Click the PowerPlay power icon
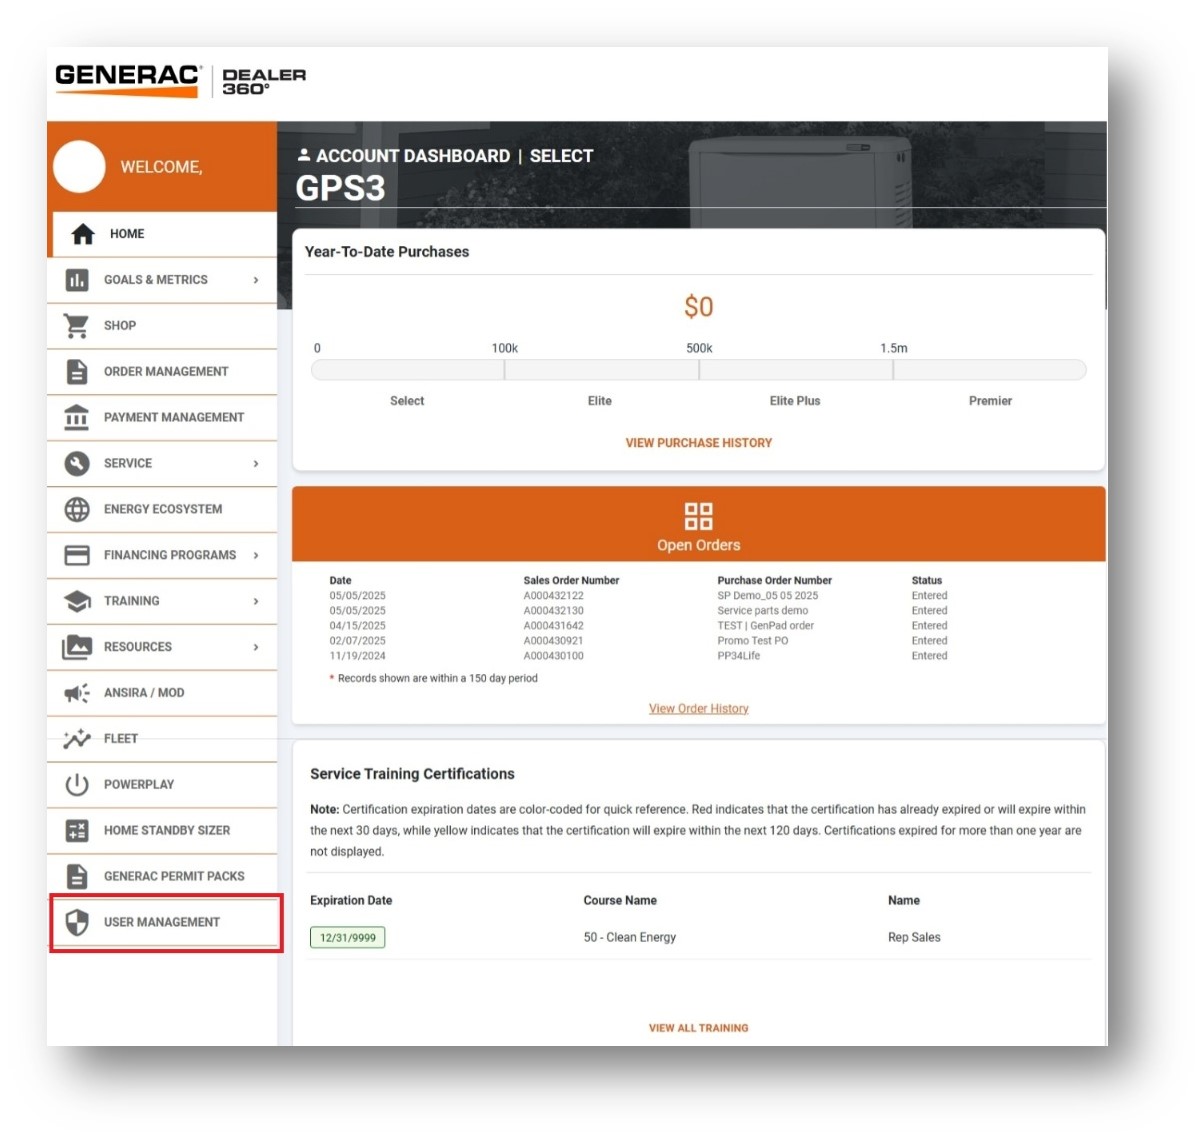The width and height of the screenshot is (1203, 1141). point(78,784)
